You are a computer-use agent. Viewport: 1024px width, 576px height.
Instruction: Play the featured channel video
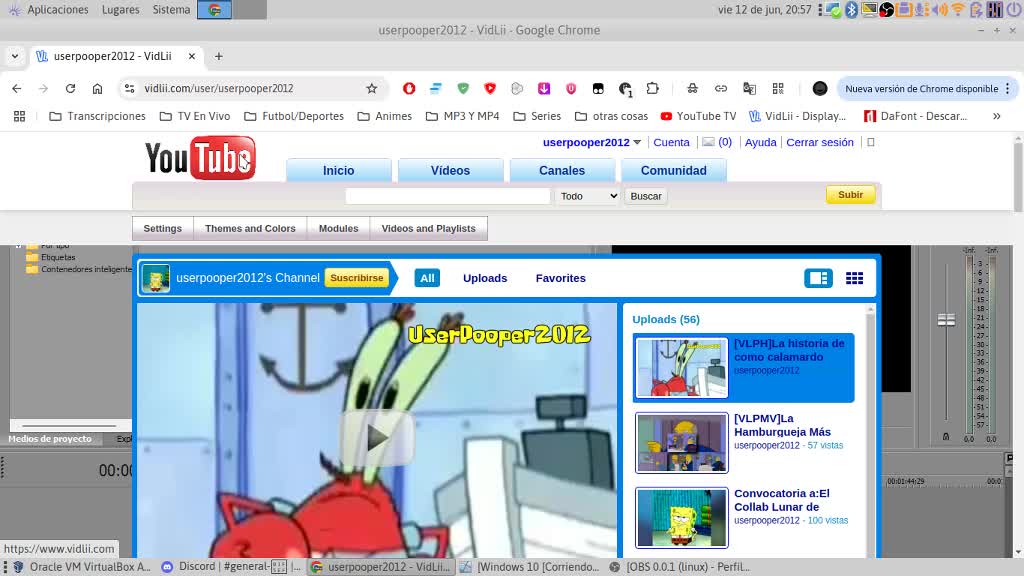point(377,438)
